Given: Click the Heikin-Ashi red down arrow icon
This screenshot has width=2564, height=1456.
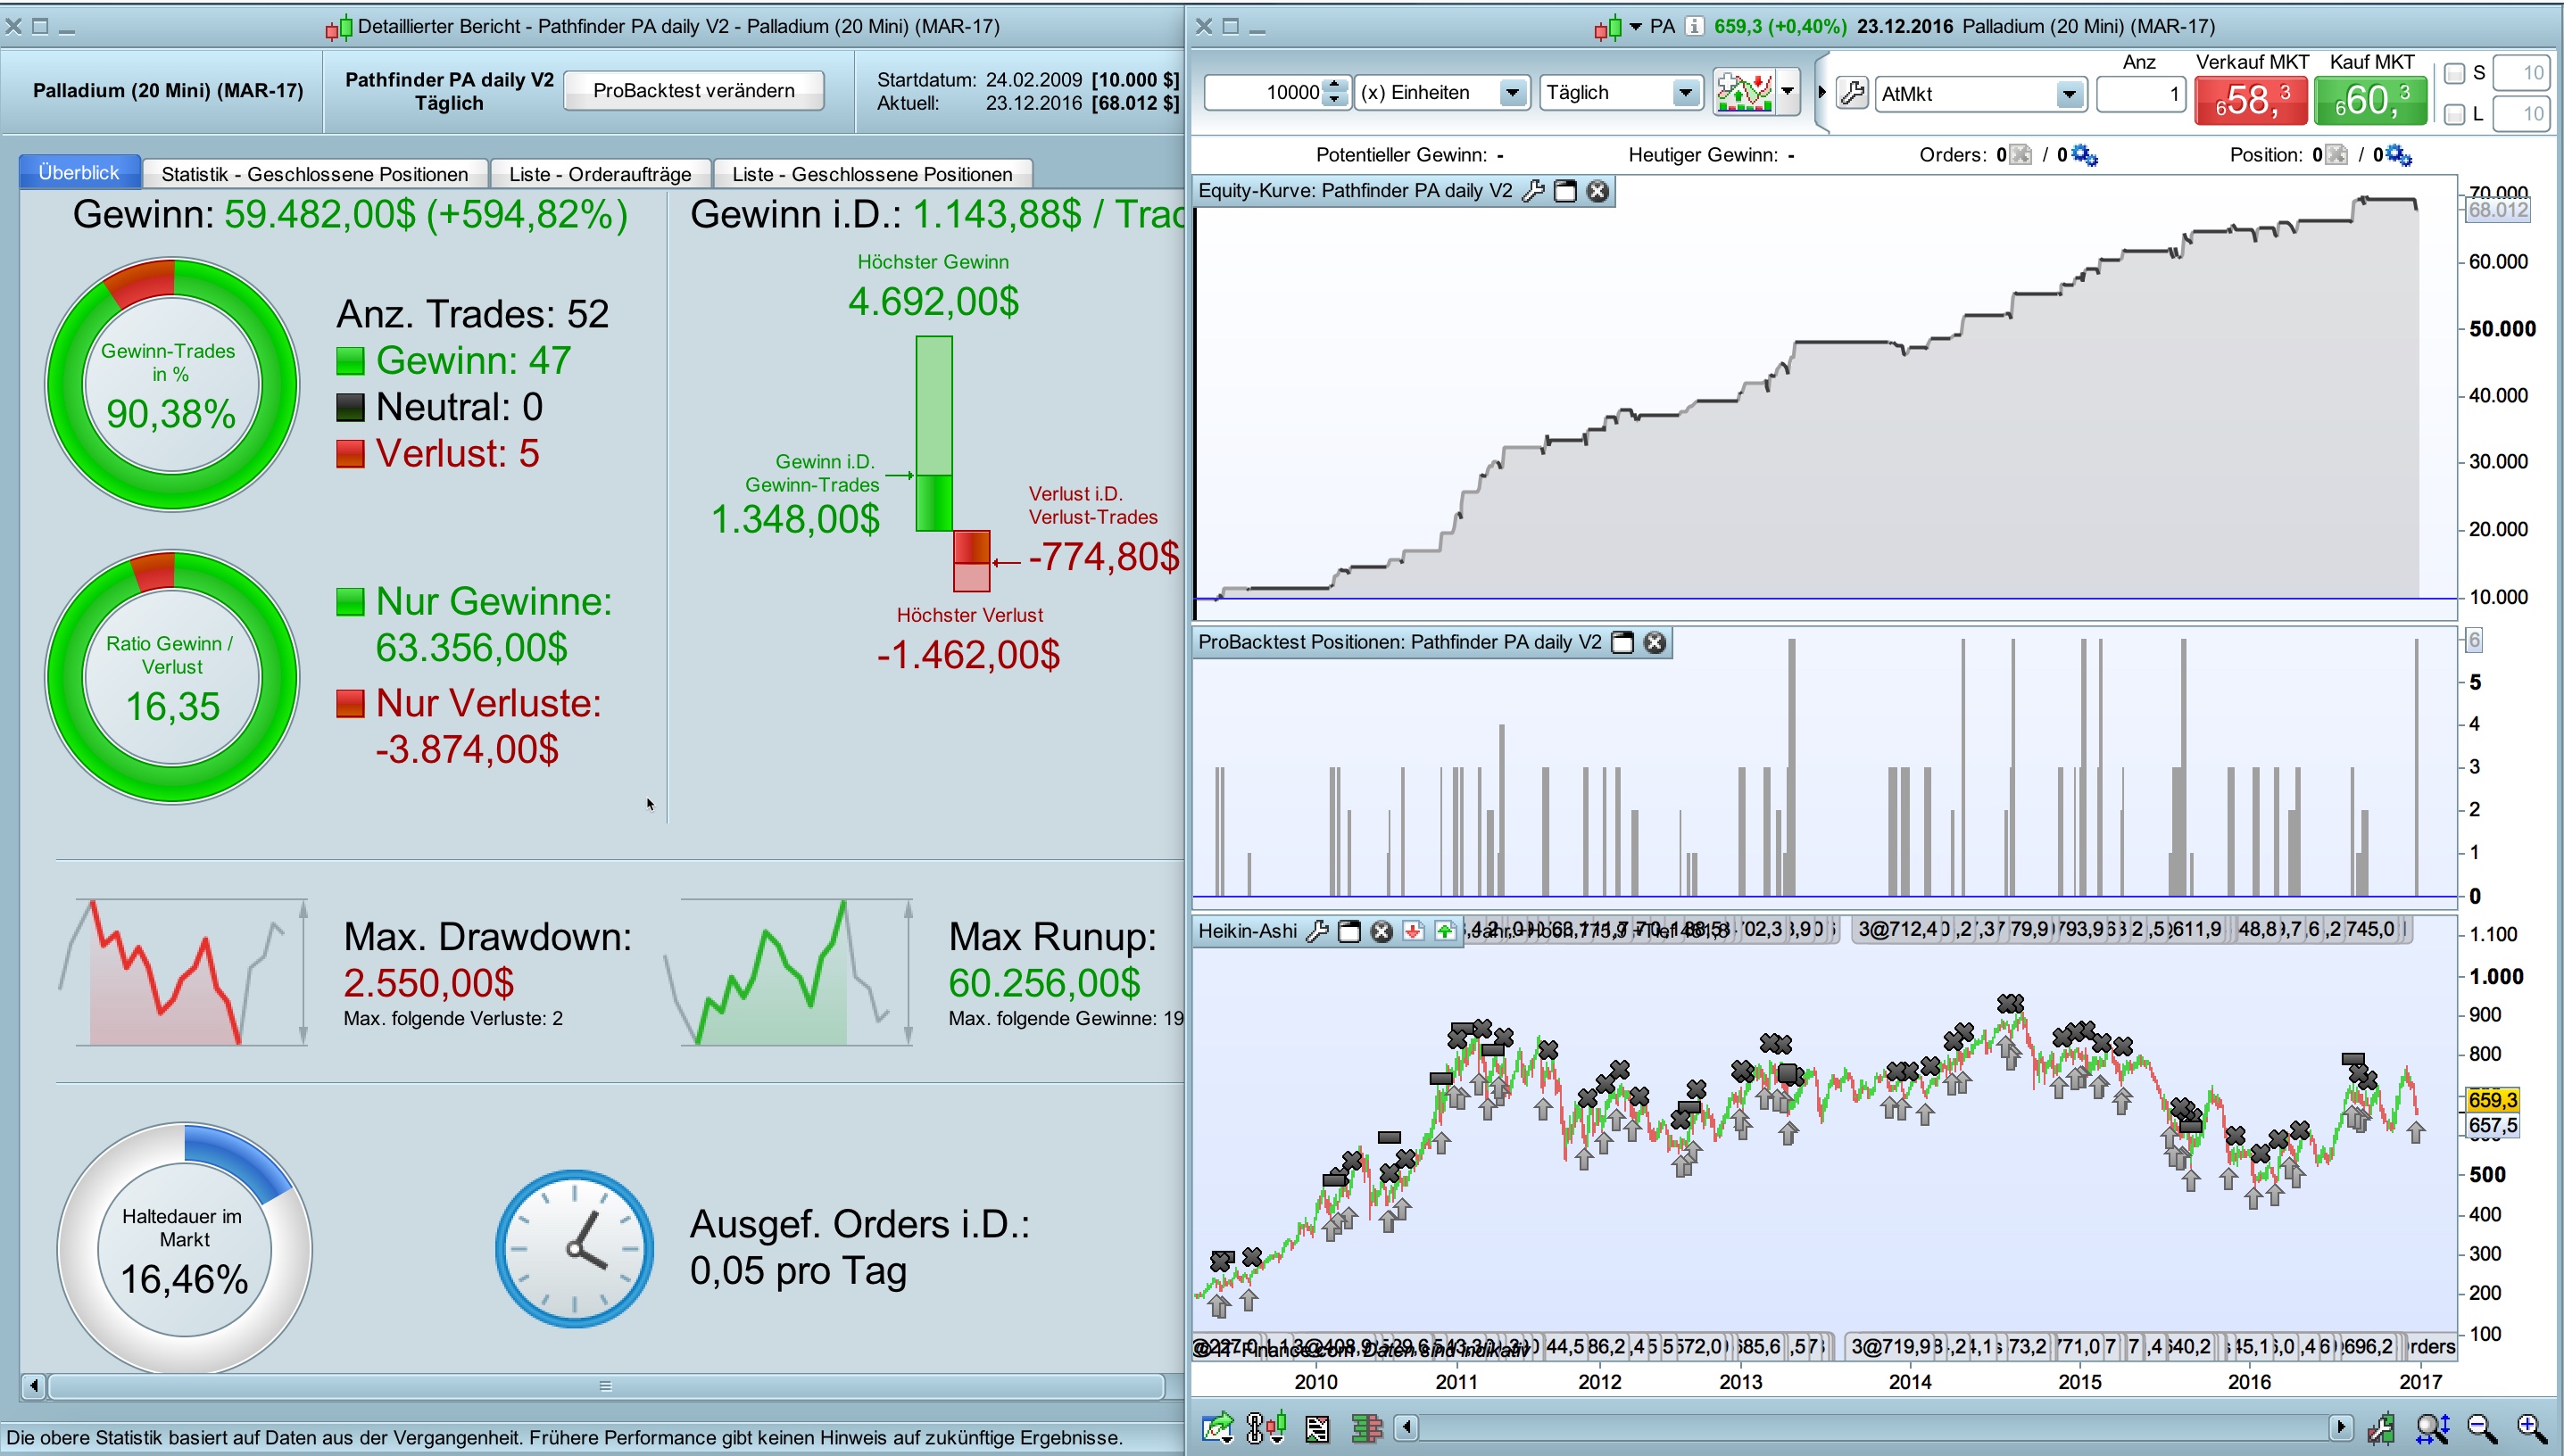Looking at the screenshot, I should click(1413, 931).
